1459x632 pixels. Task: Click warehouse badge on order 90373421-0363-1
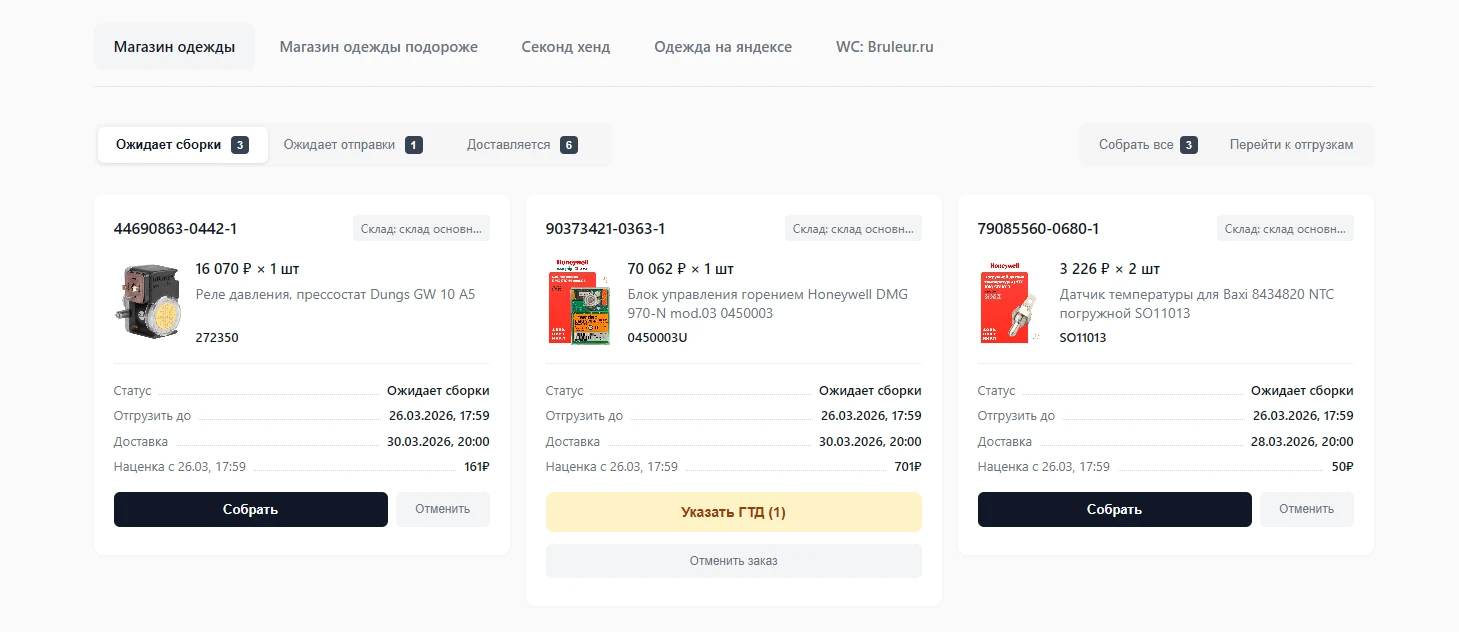(853, 229)
